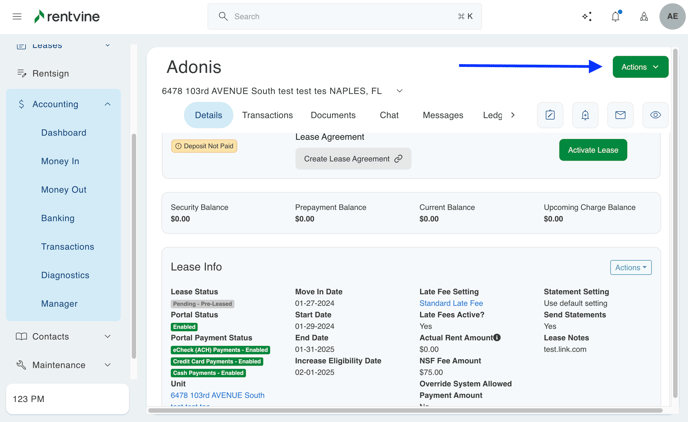This screenshot has height=422, width=688.
Task: Open the AI sparkle assistant icon
Action: [x=587, y=16]
